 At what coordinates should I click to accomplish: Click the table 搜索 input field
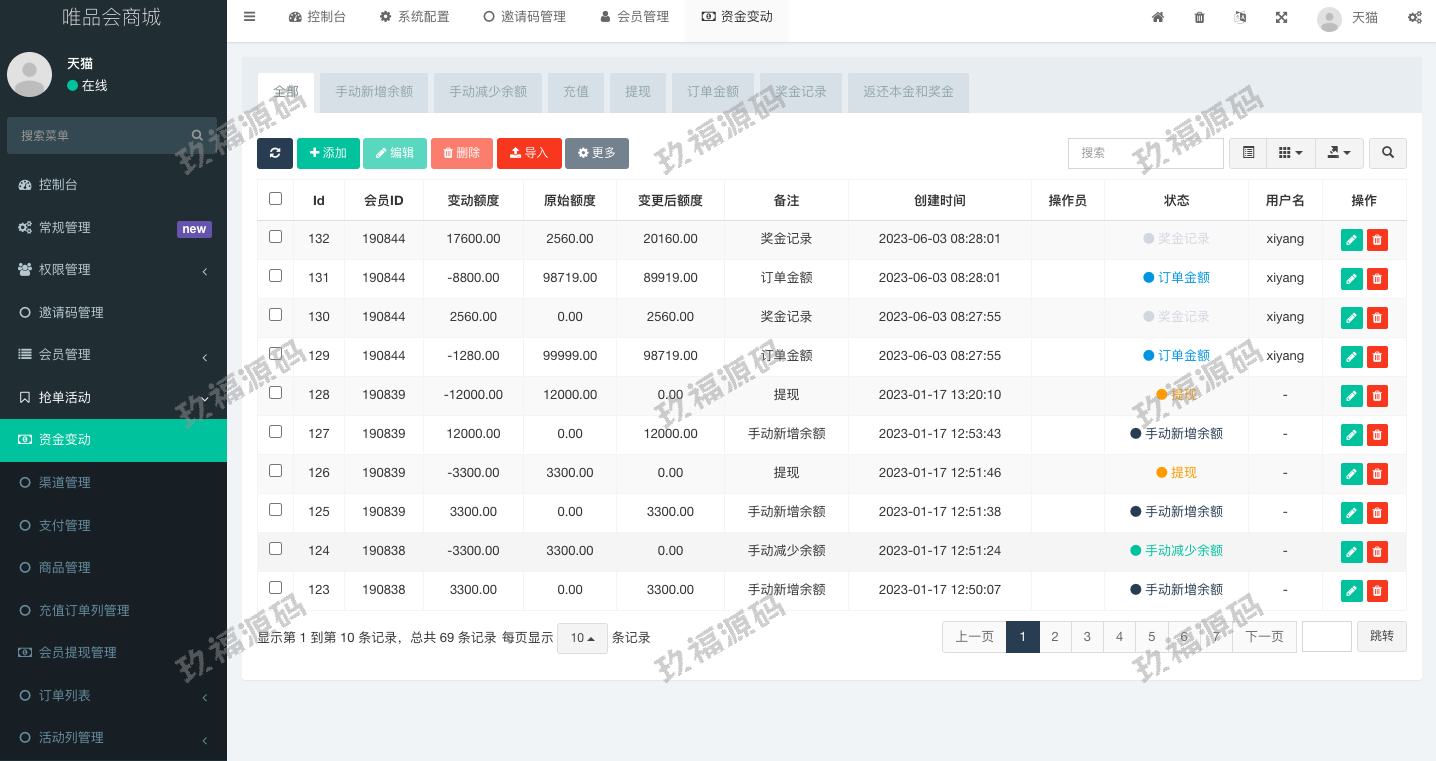tap(1145, 153)
